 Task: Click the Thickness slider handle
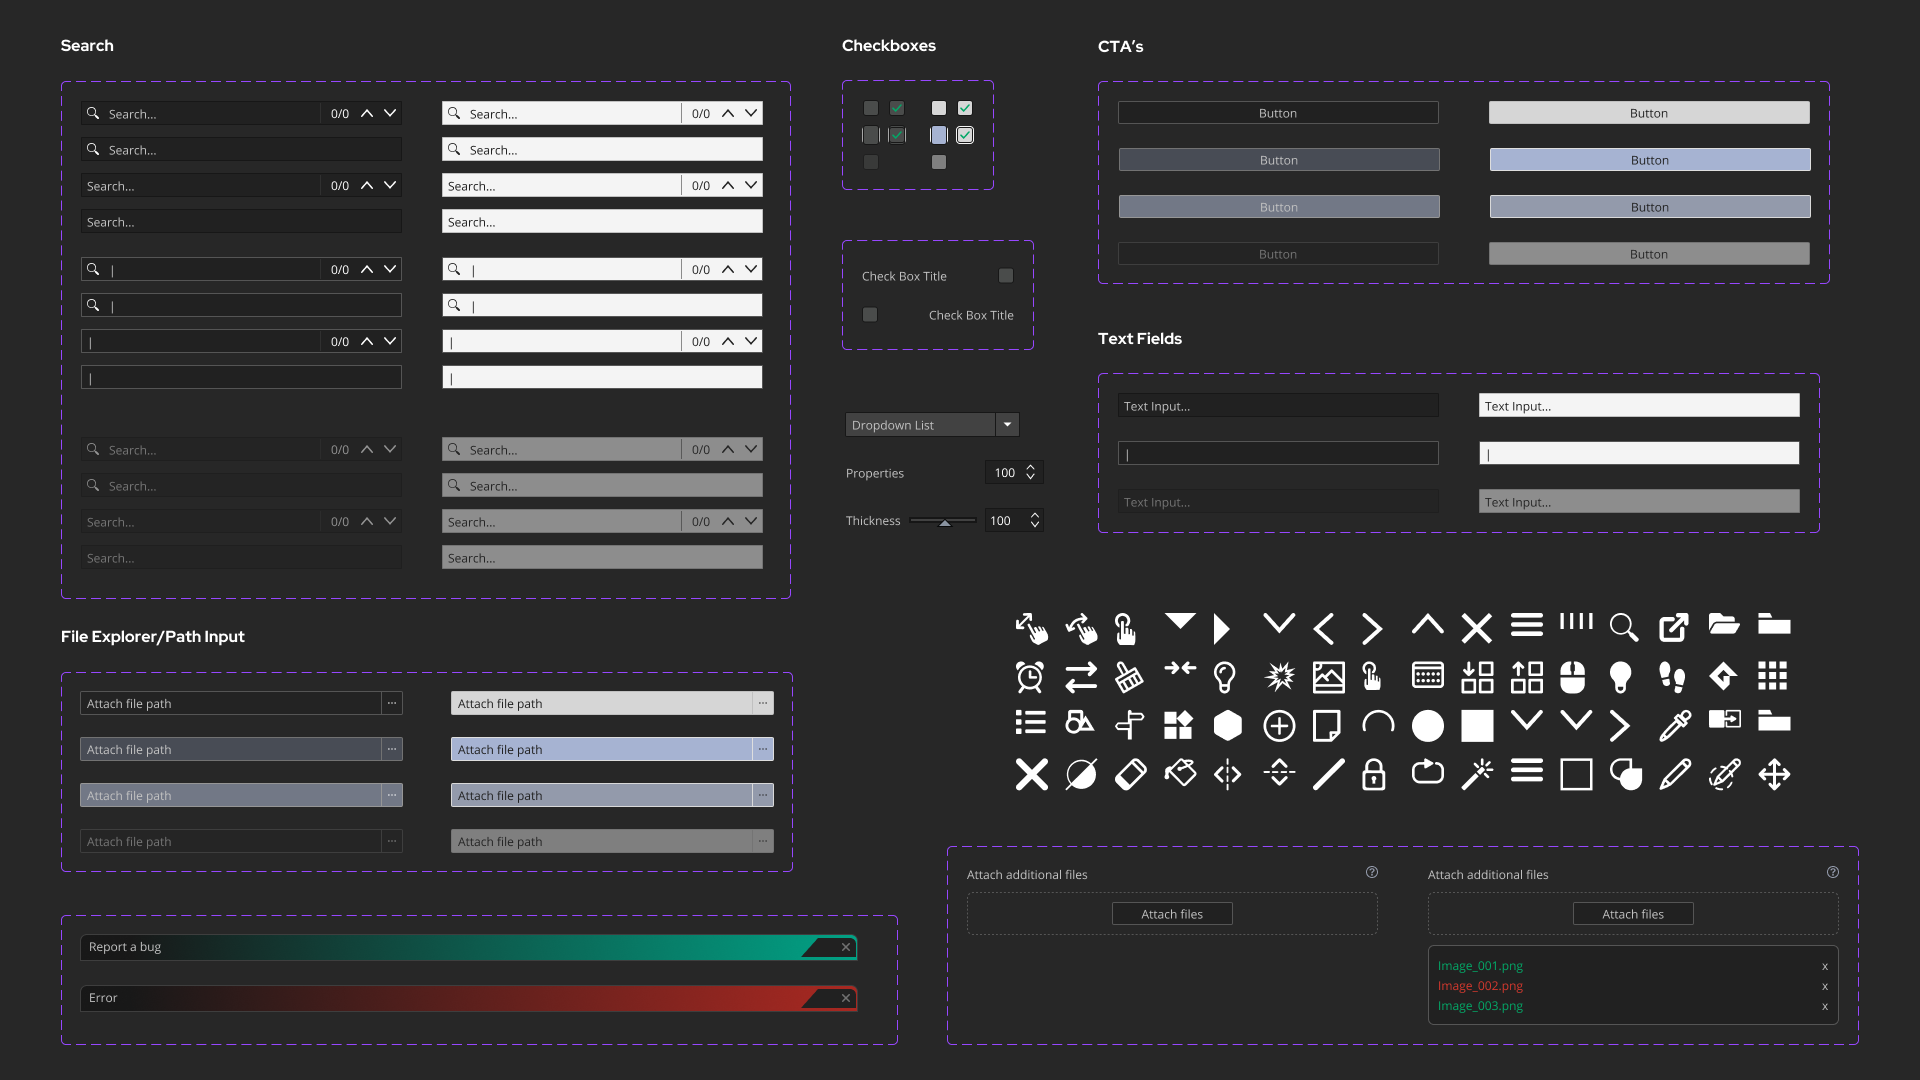[944, 522]
